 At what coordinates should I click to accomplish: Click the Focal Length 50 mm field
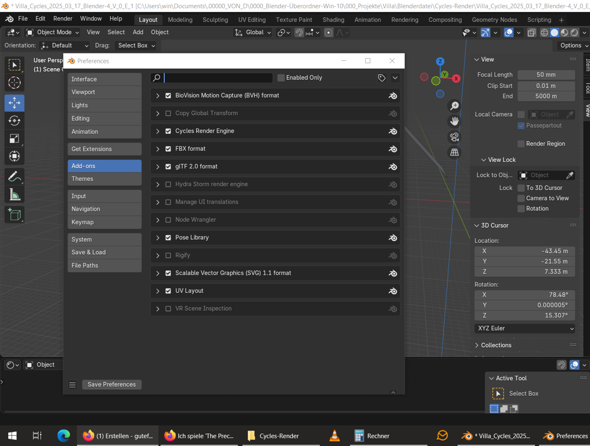pyautogui.click(x=546, y=75)
